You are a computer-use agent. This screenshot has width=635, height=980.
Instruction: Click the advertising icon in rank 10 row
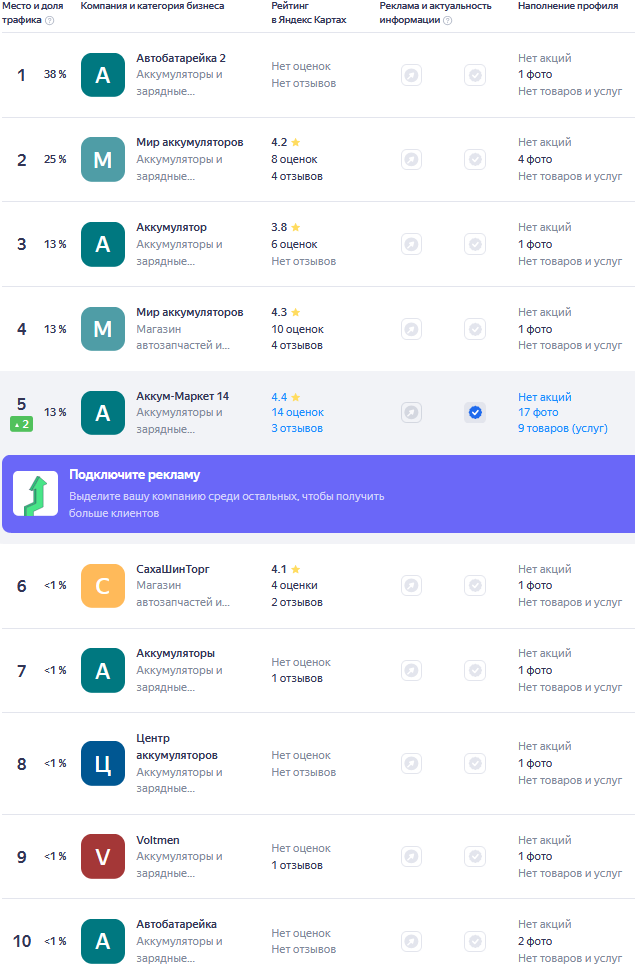(411, 941)
